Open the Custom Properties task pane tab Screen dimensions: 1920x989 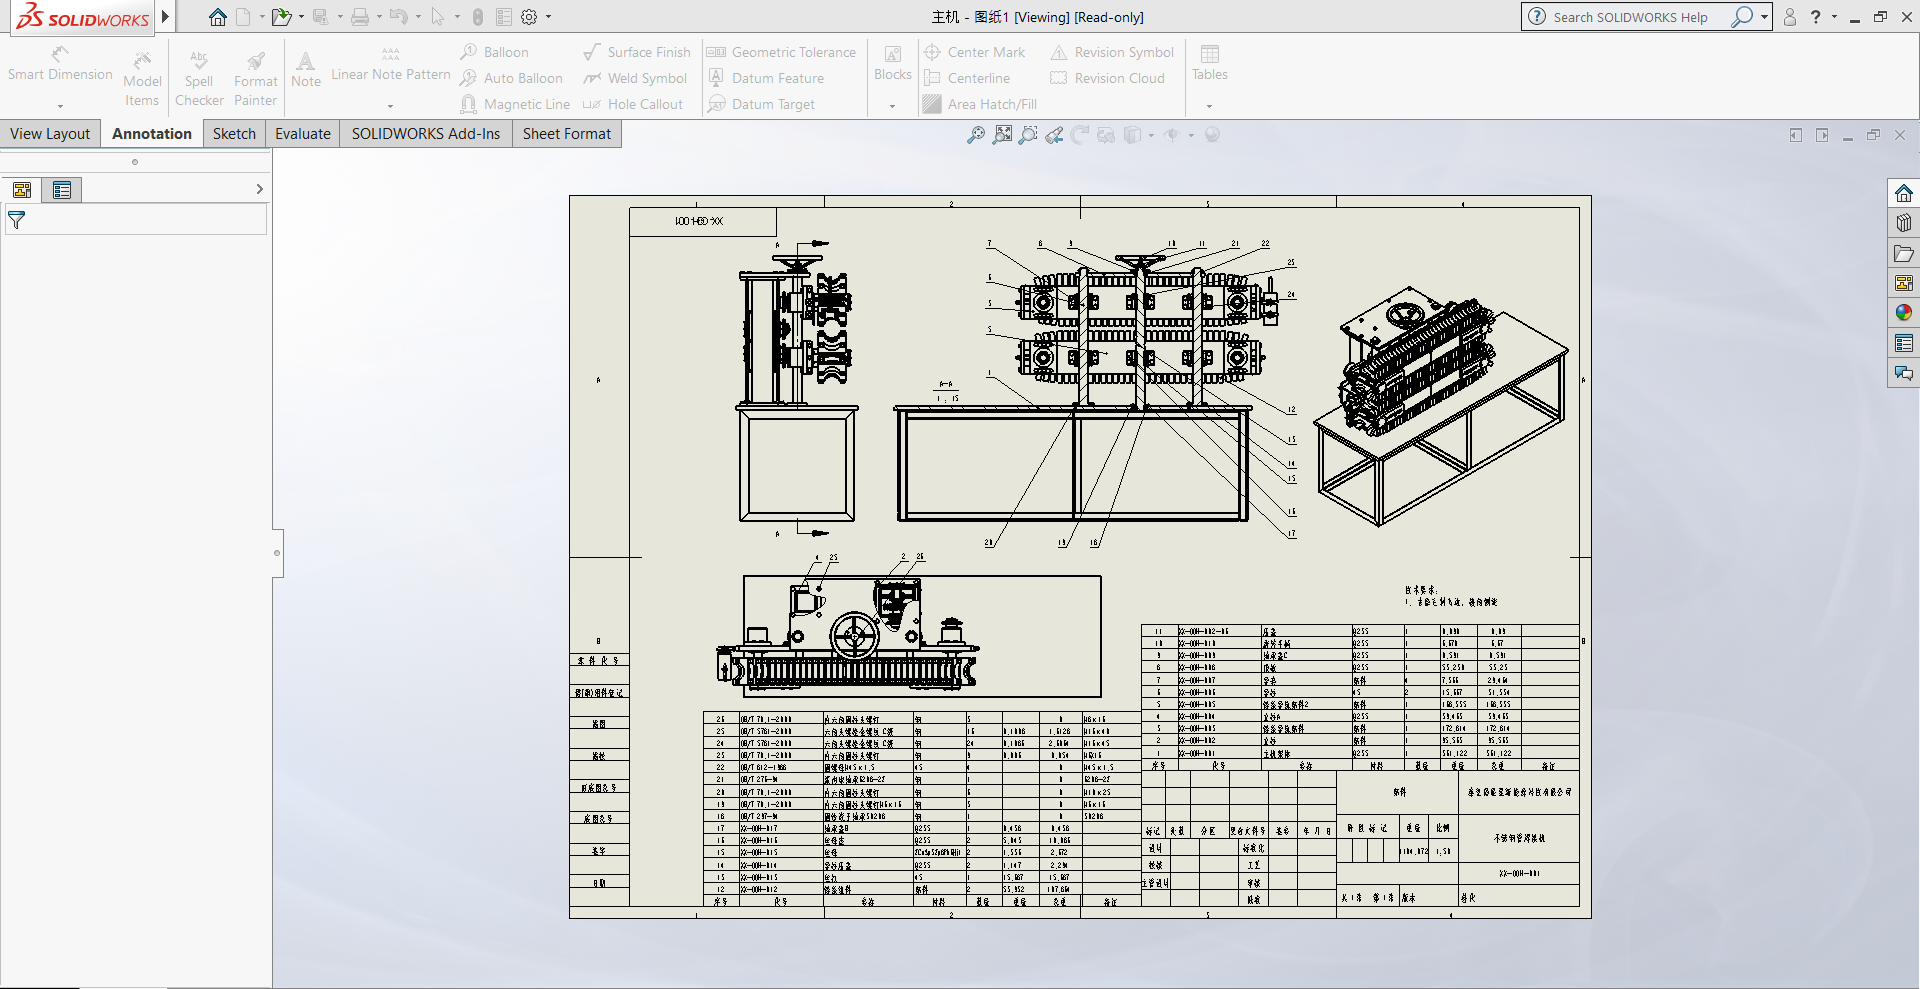[x=1904, y=343]
